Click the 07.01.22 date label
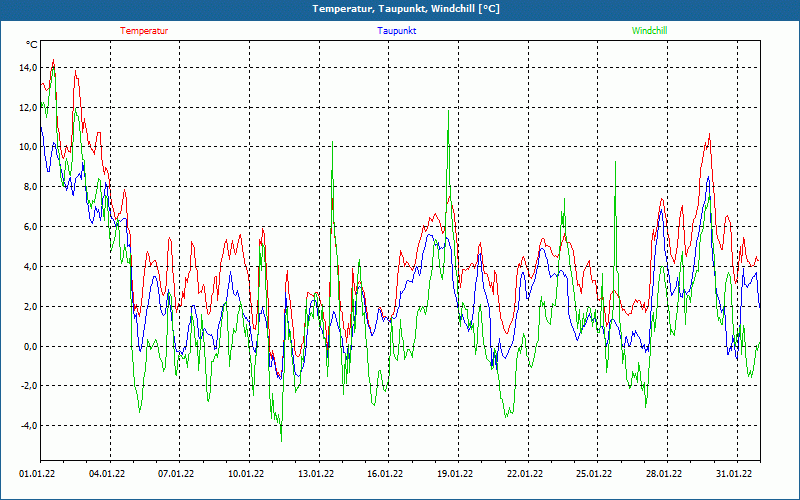800x500 pixels. click(x=176, y=474)
